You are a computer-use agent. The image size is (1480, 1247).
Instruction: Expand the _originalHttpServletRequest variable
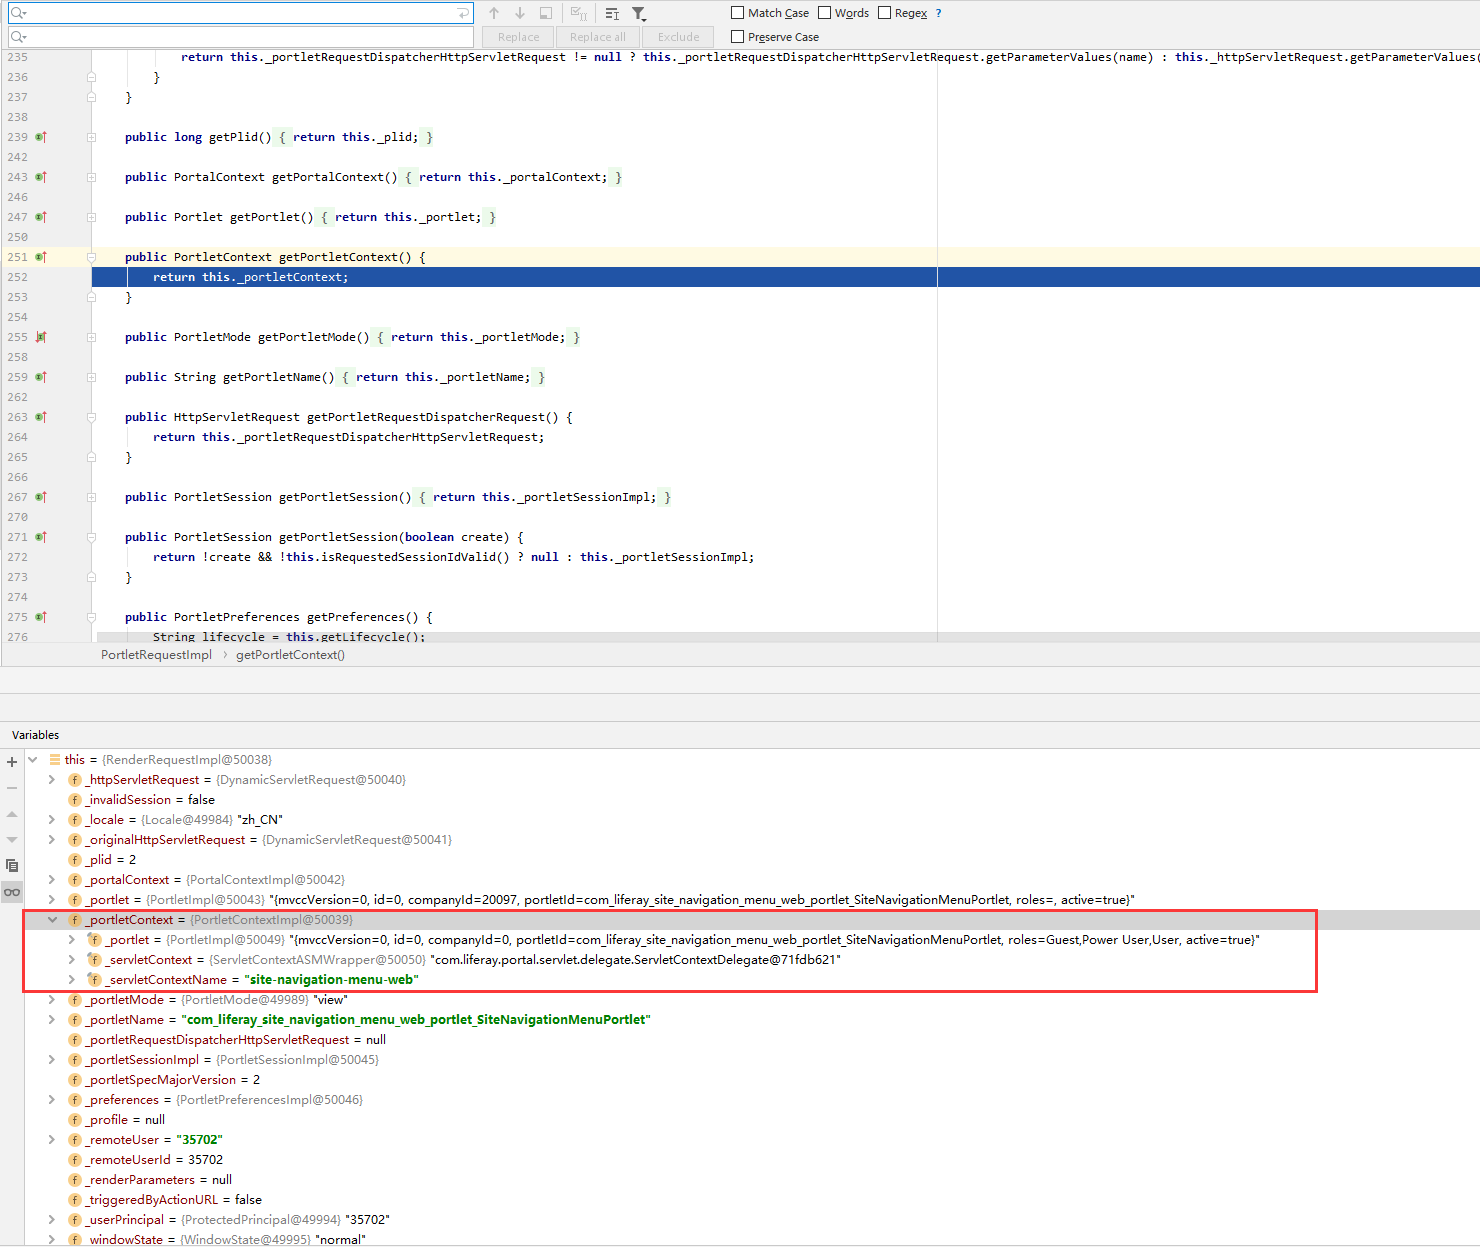pos(52,840)
